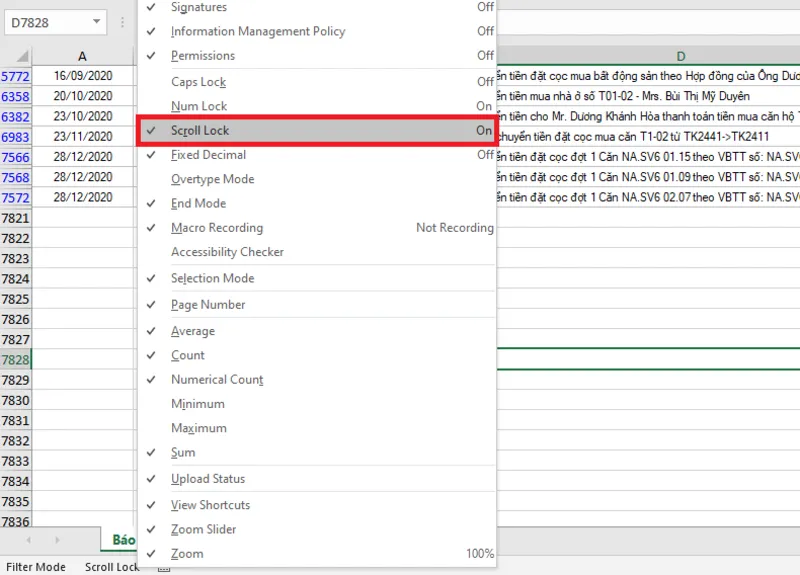This screenshot has width=800, height=575.
Task: Toggle the Num Lock menu entry
Action: (317, 106)
